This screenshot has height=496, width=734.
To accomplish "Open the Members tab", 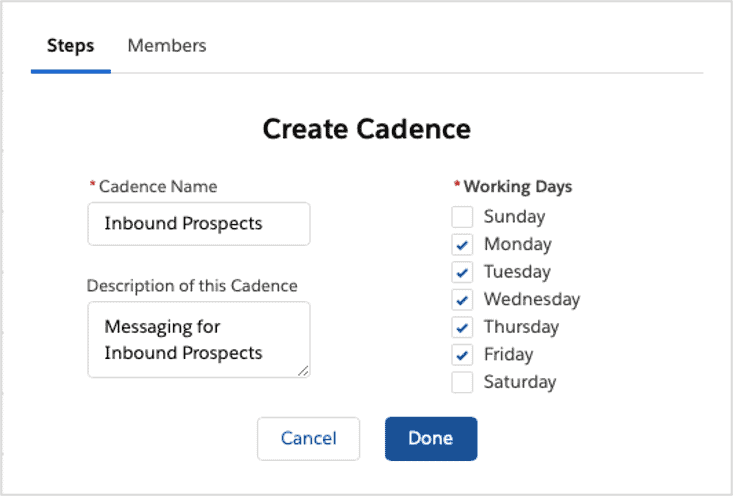I will [x=167, y=46].
